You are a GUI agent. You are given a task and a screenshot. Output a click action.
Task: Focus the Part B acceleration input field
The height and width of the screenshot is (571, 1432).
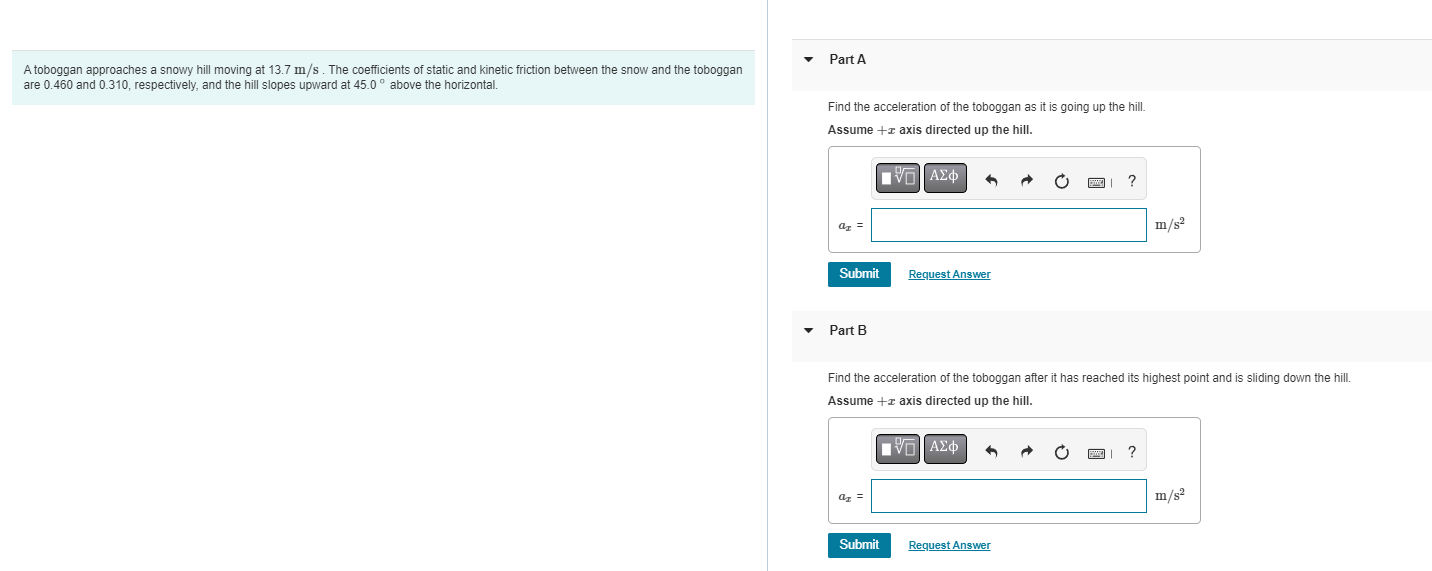pos(1008,496)
